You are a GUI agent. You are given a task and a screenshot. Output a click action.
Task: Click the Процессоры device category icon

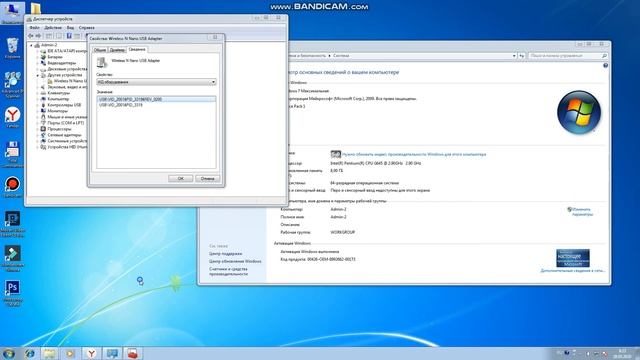(x=43, y=129)
